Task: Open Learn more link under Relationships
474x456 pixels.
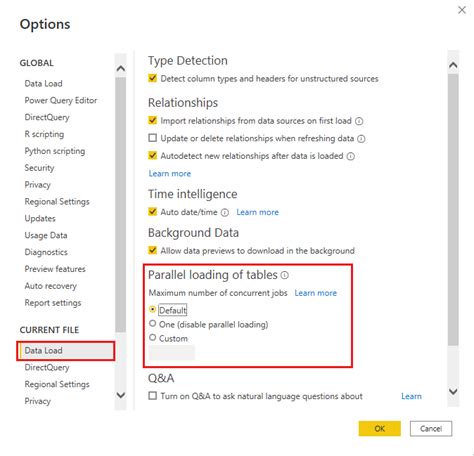Action: pyautogui.click(x=170, y=174)
